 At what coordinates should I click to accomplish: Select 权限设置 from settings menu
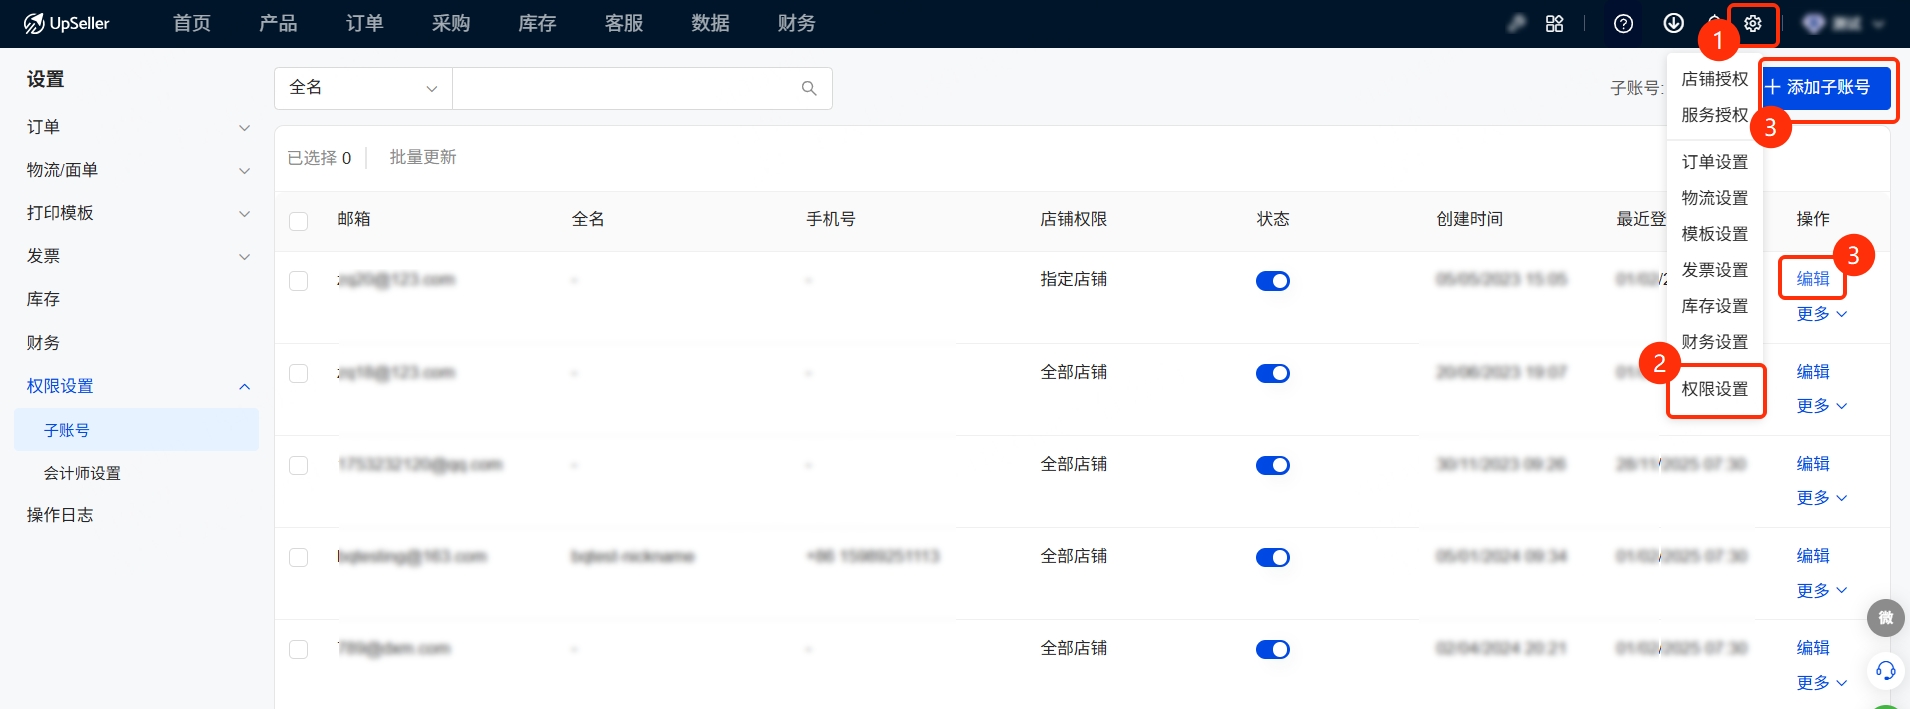point(1714,389)
